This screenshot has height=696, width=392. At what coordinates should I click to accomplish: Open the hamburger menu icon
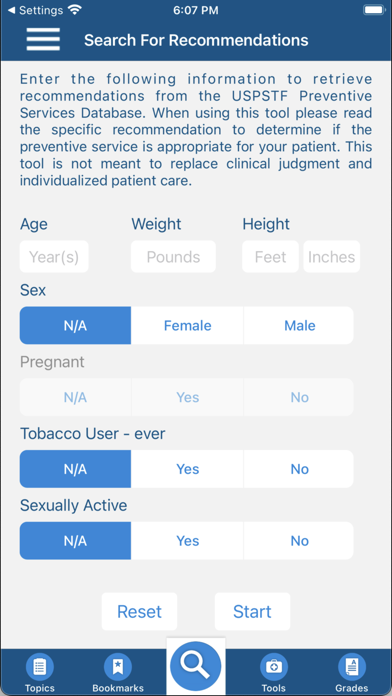43,40
